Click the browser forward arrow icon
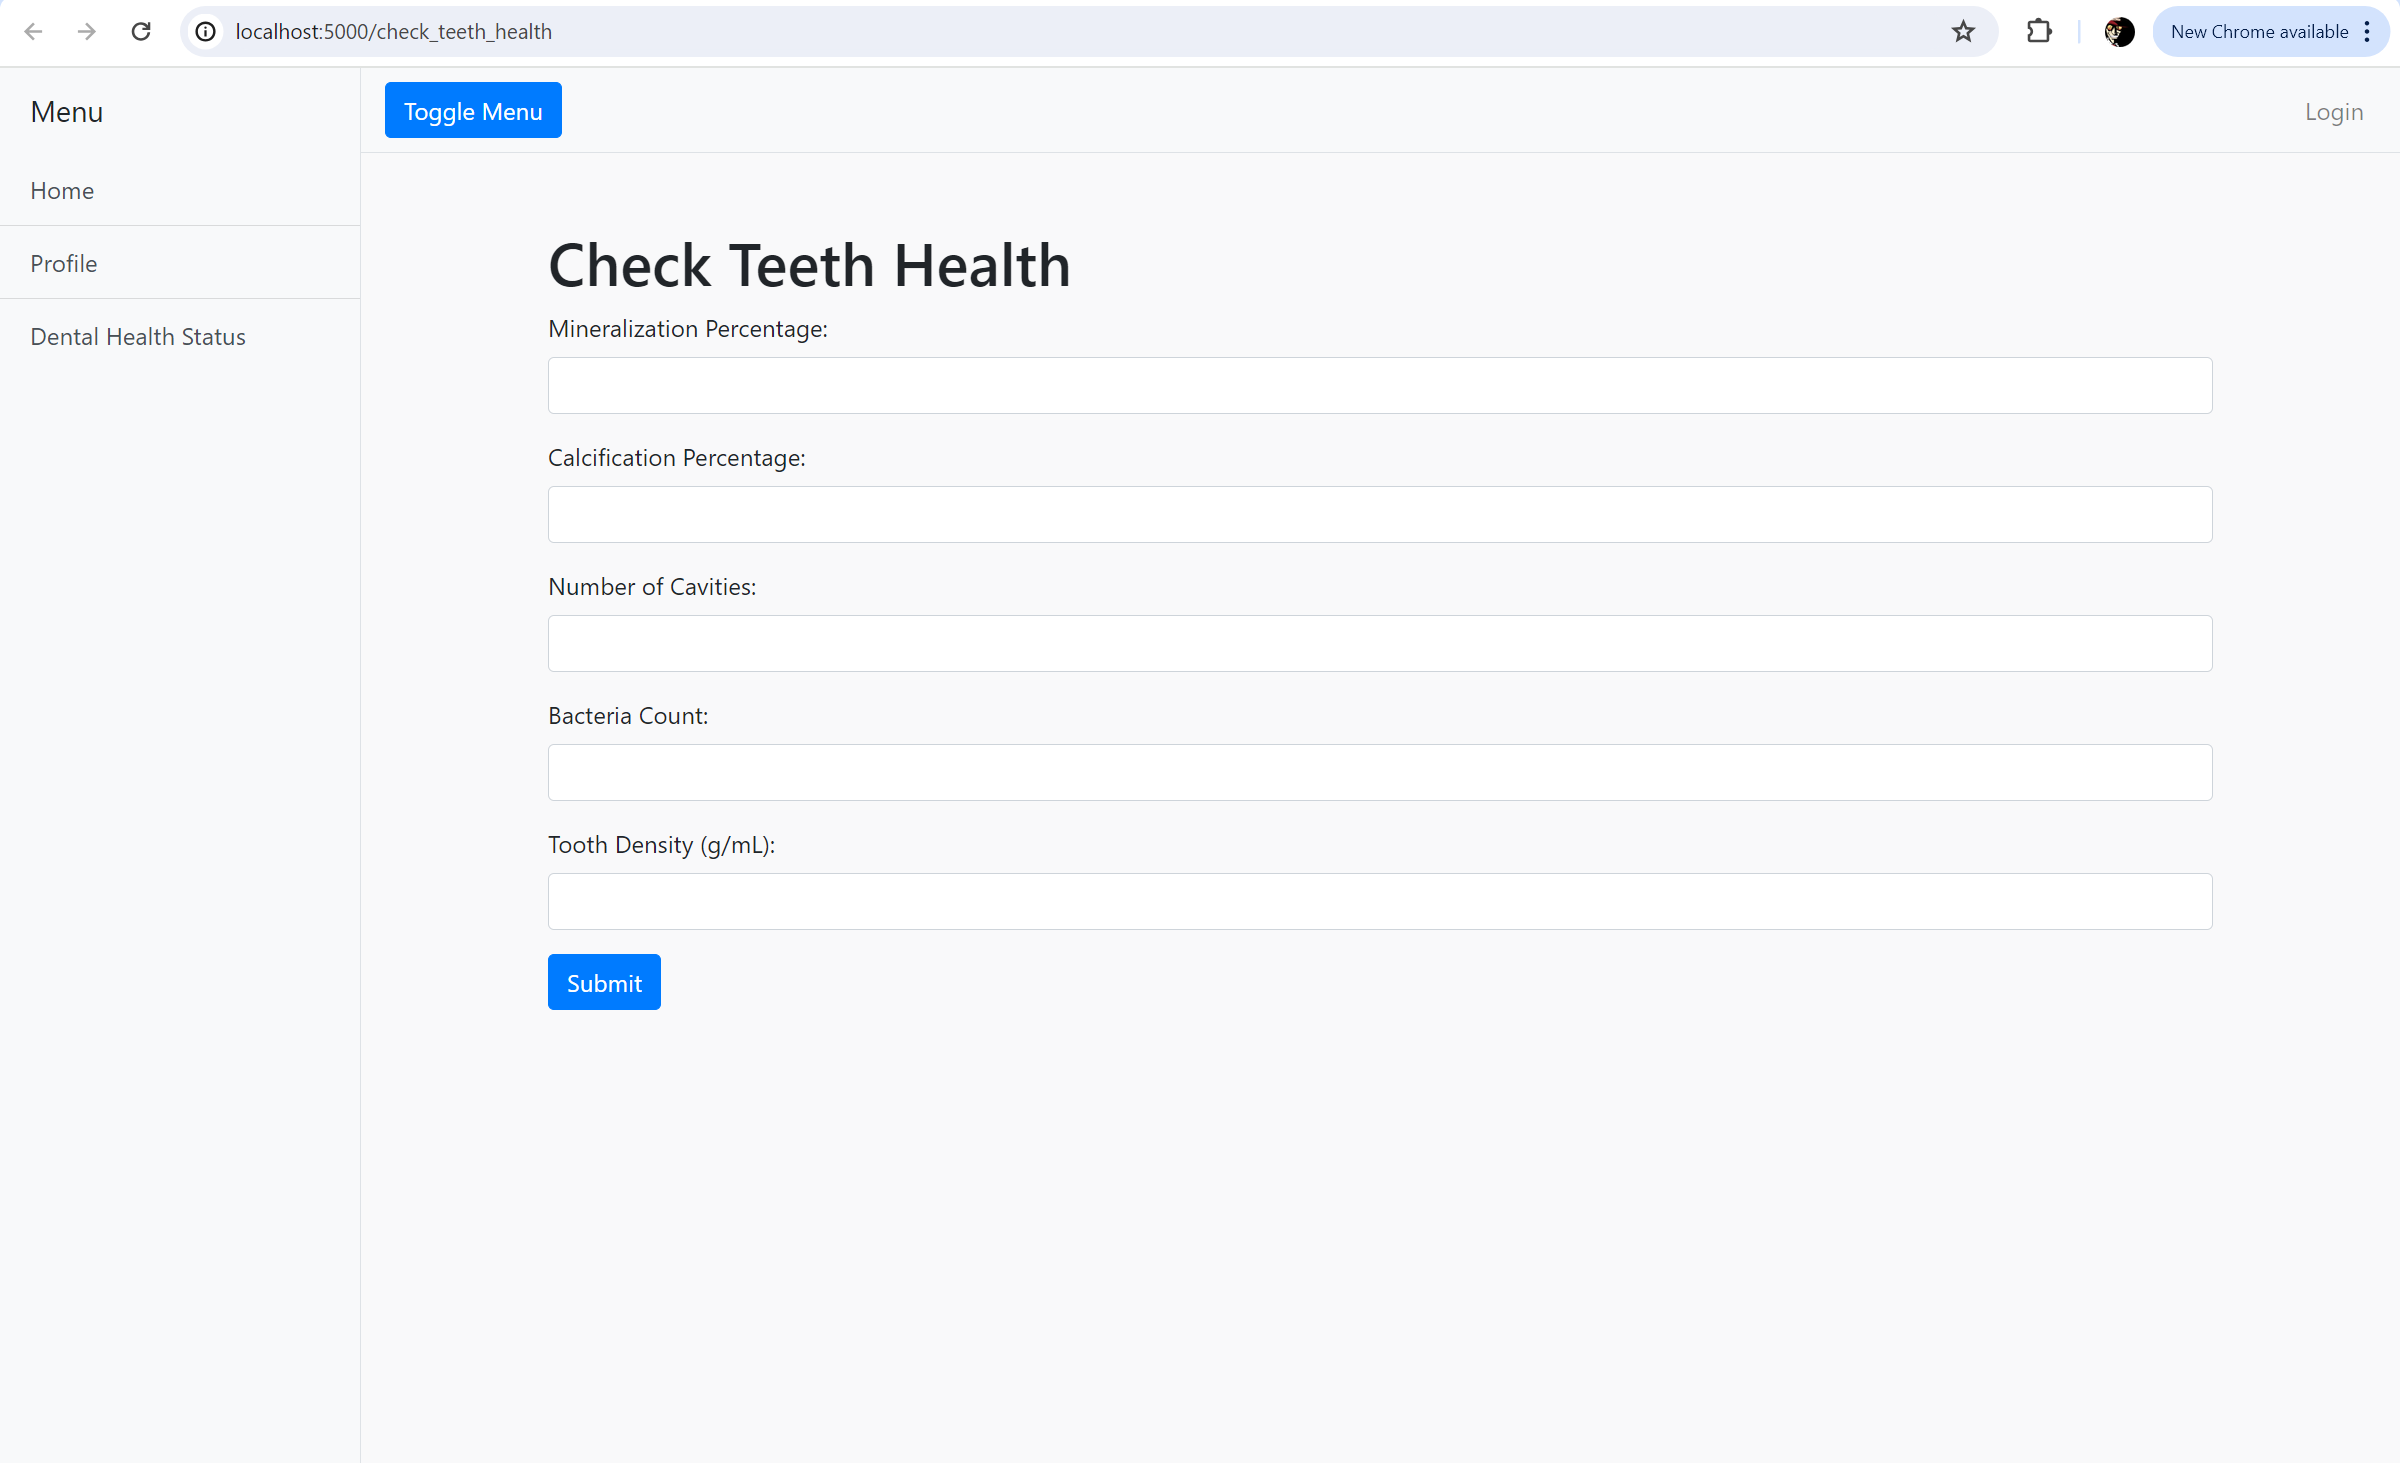Screen dimensions: 2400x1463 (x=87, y=32)
